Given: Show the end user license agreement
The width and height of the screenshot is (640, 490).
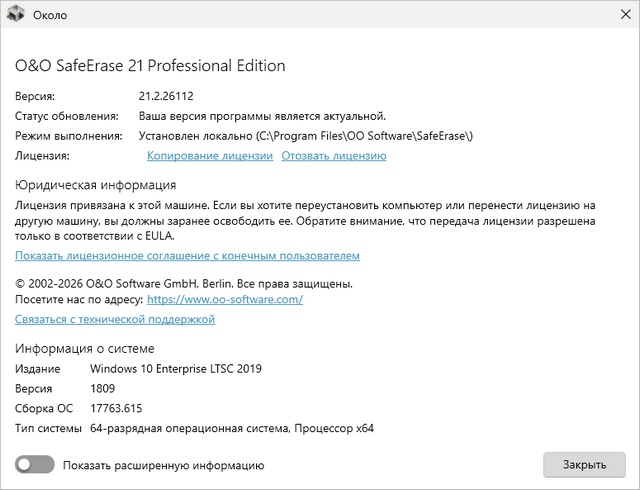Looking at the screenshot, I should 187,256.
